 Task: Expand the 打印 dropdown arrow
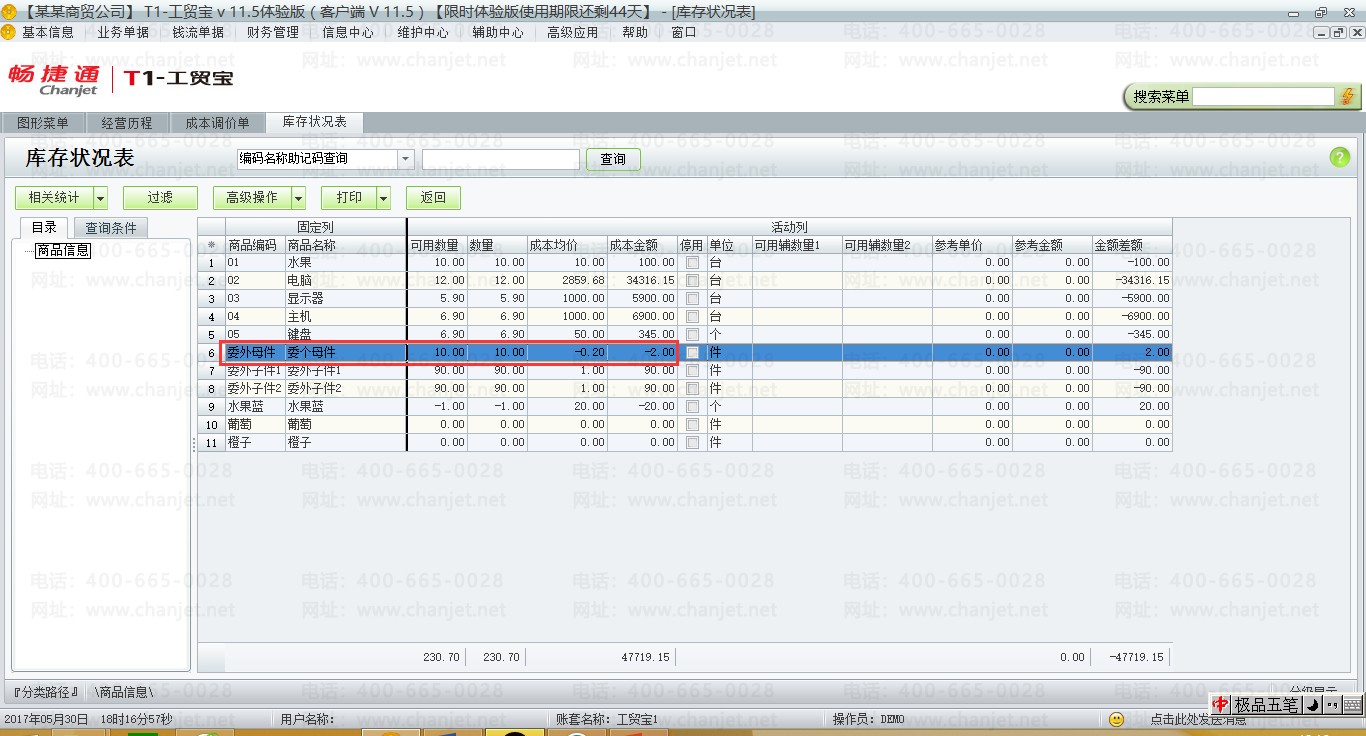coord(383,198)
